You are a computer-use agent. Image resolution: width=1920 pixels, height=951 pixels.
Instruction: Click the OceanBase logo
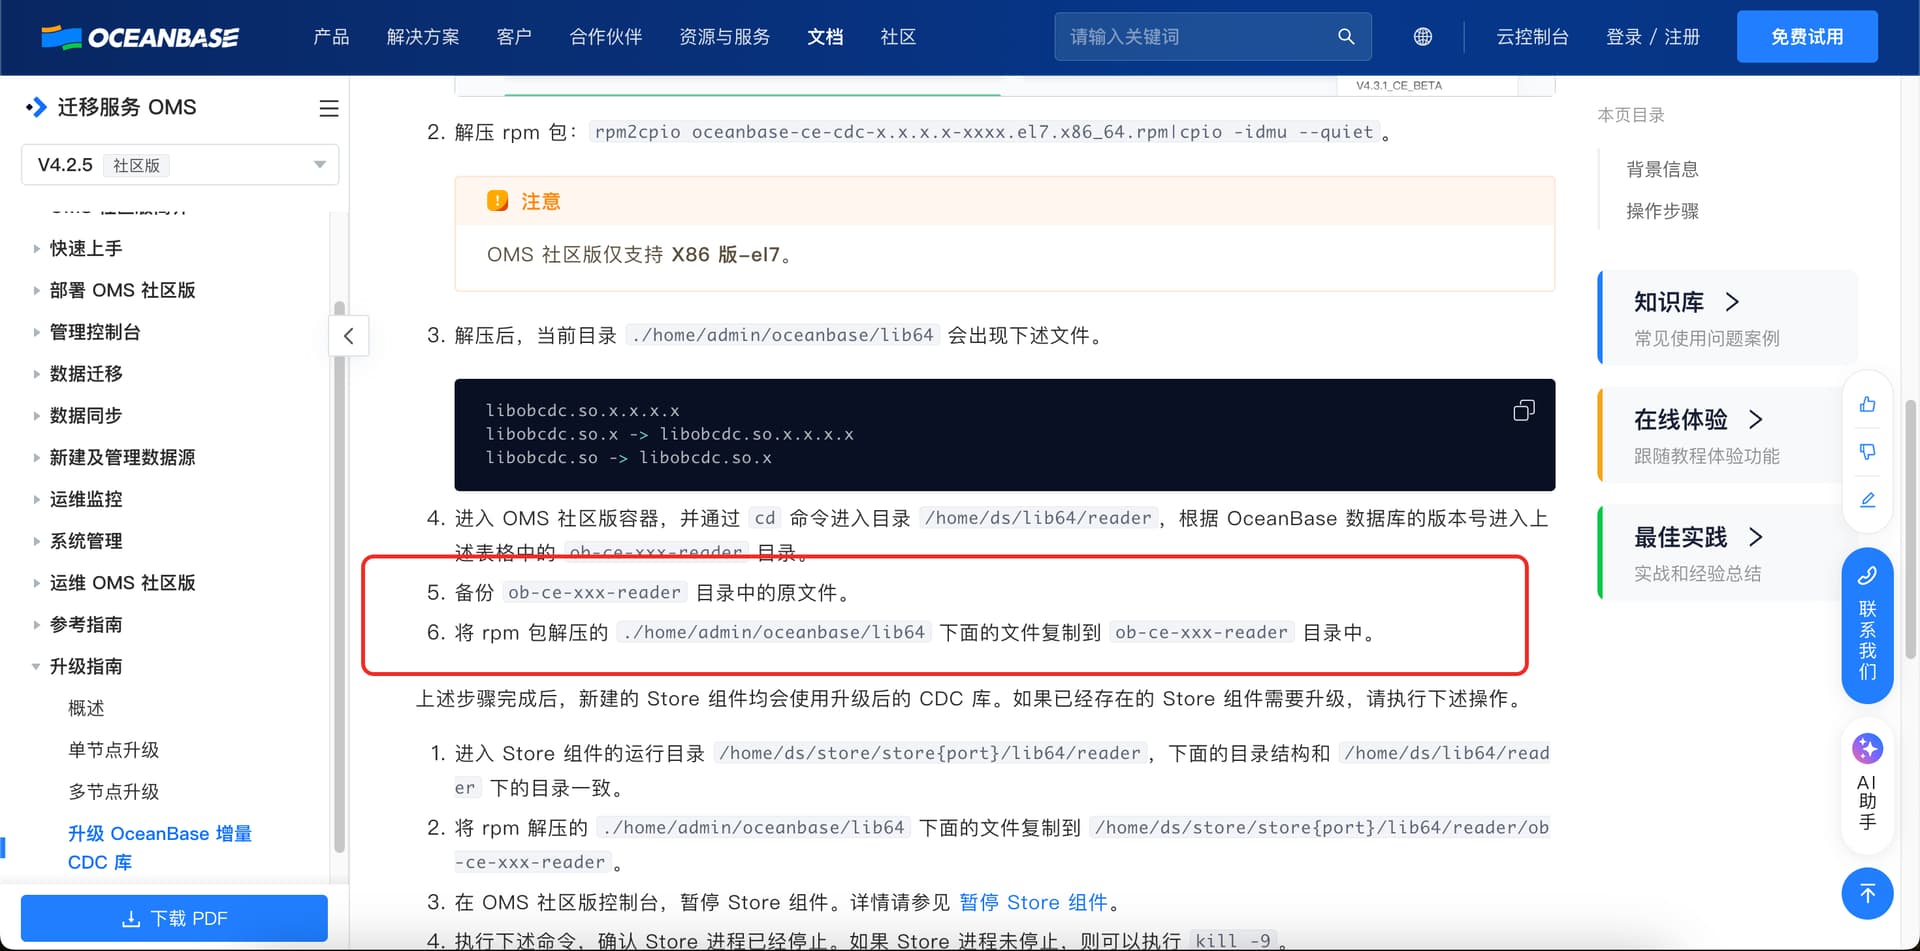pyautogui.click(x=140, y=37)
